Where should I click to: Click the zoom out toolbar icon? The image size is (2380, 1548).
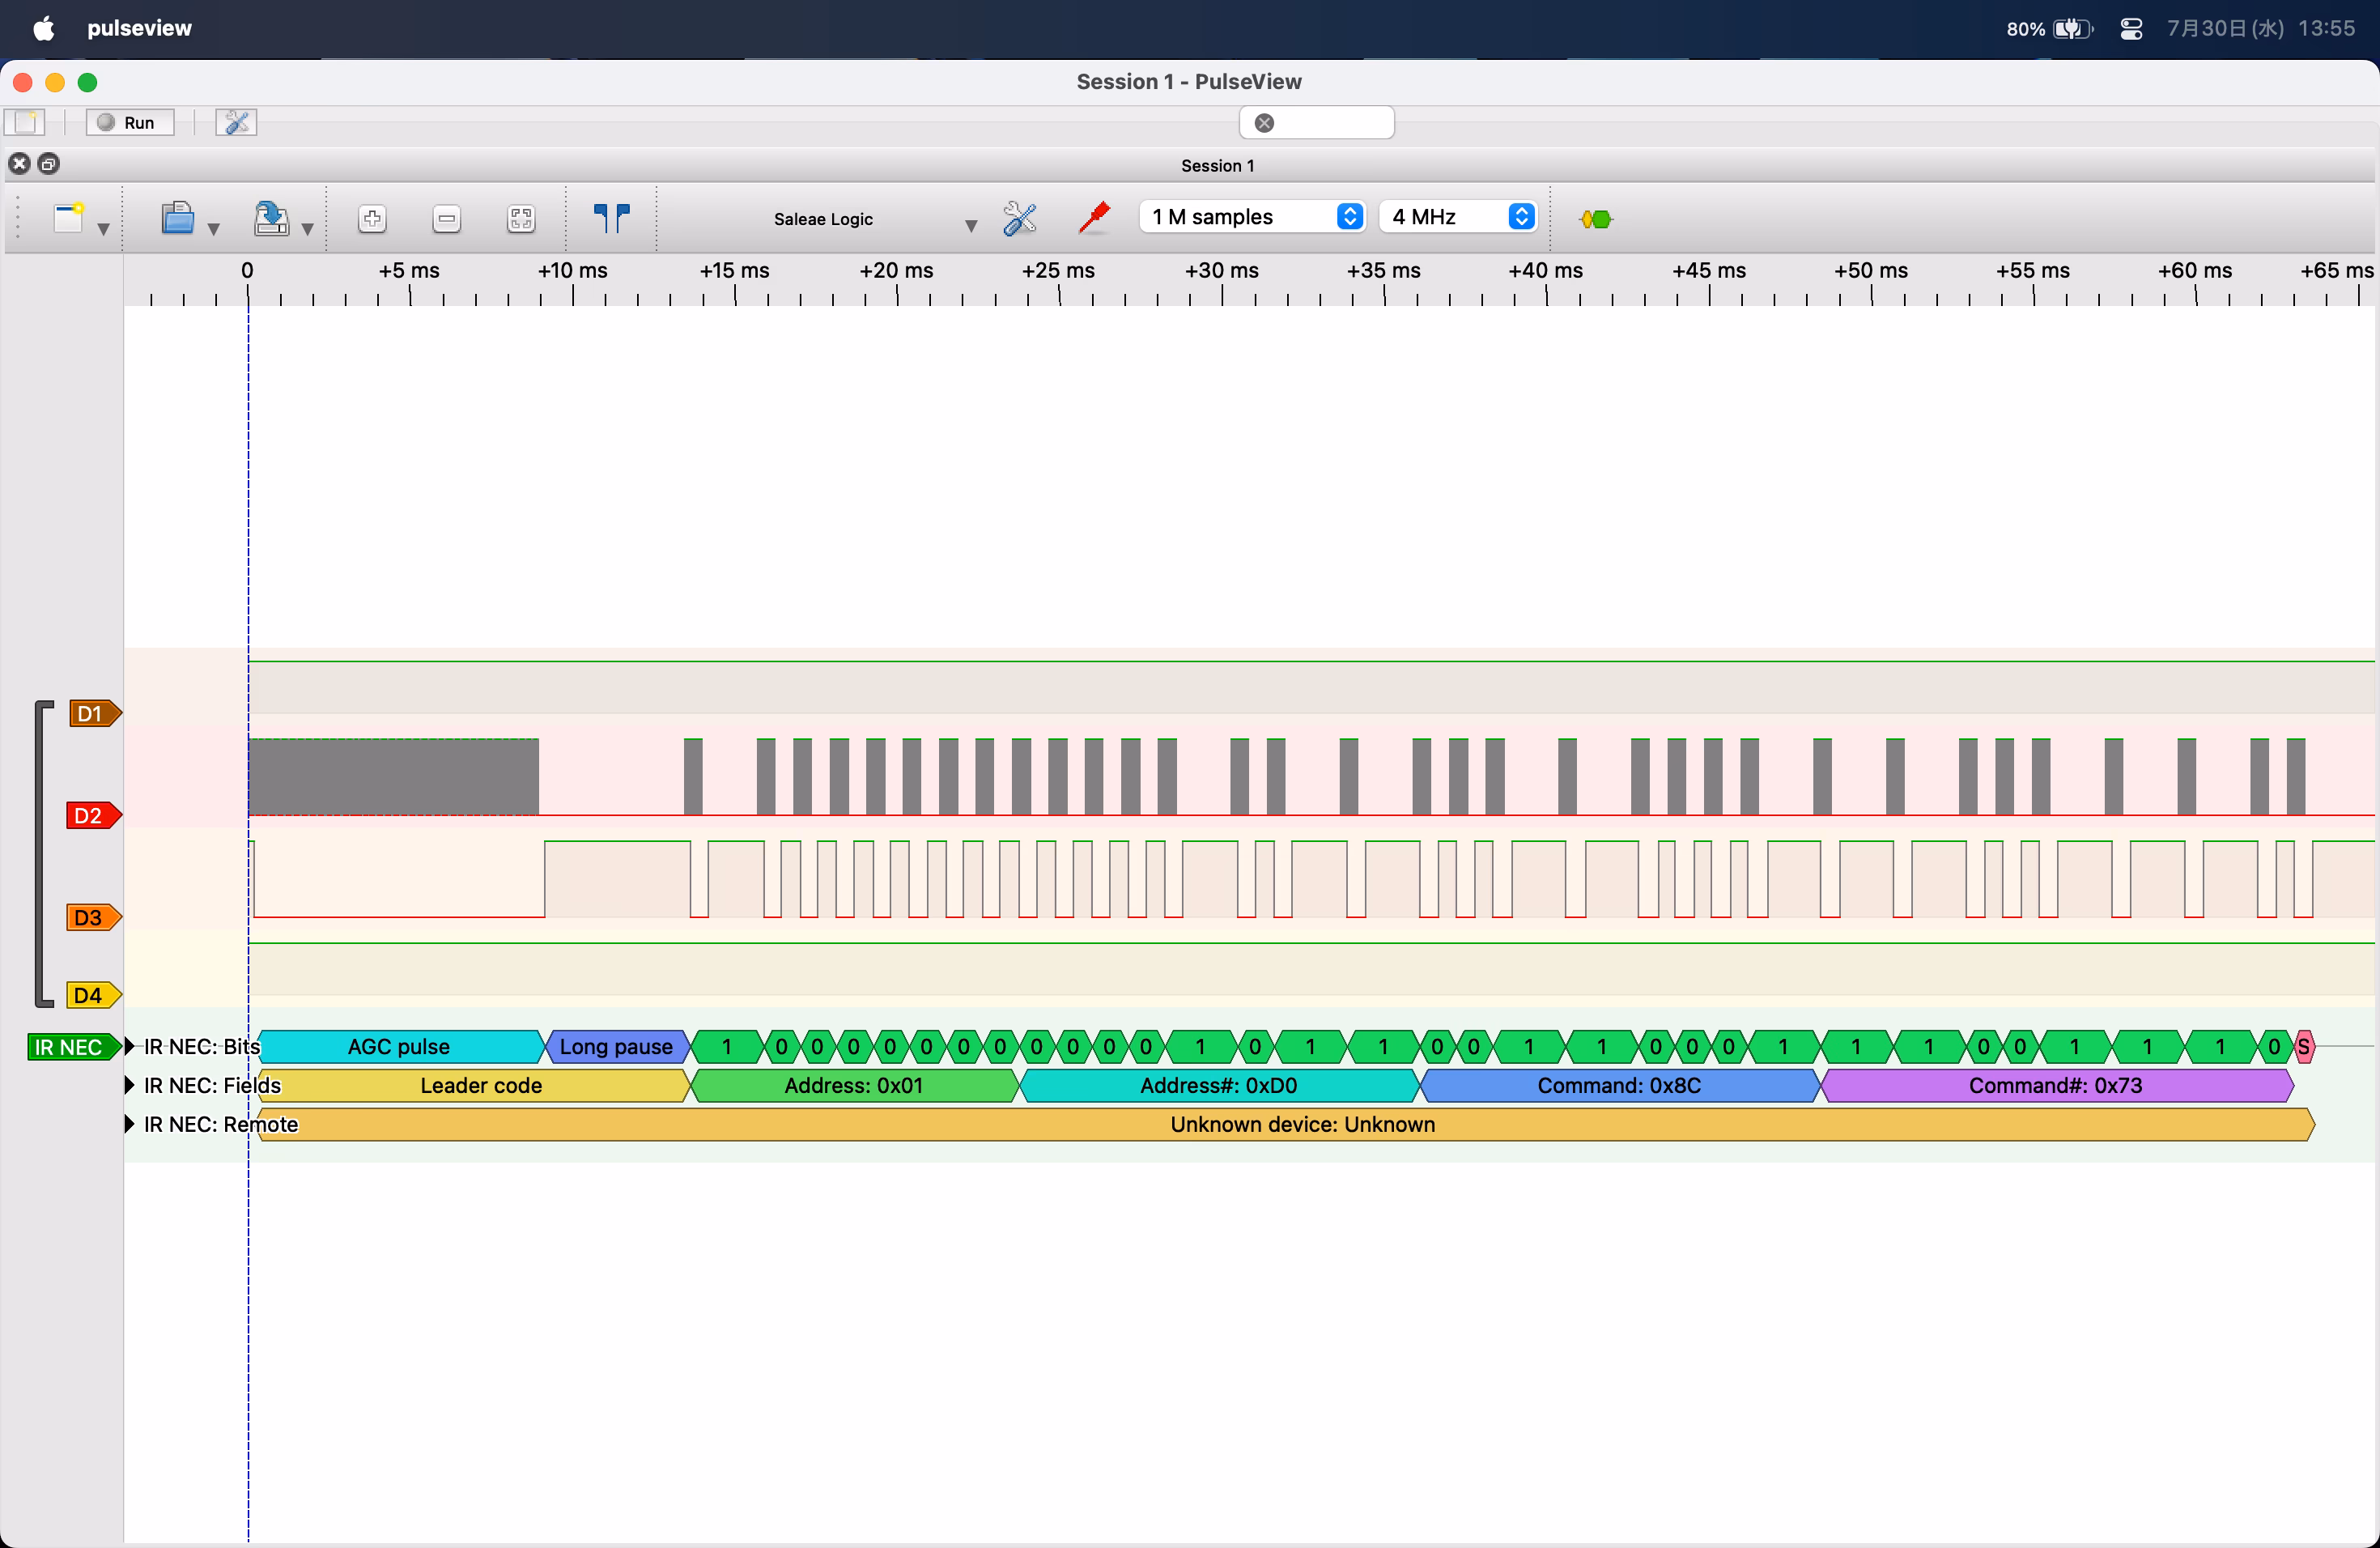[447, 219]
